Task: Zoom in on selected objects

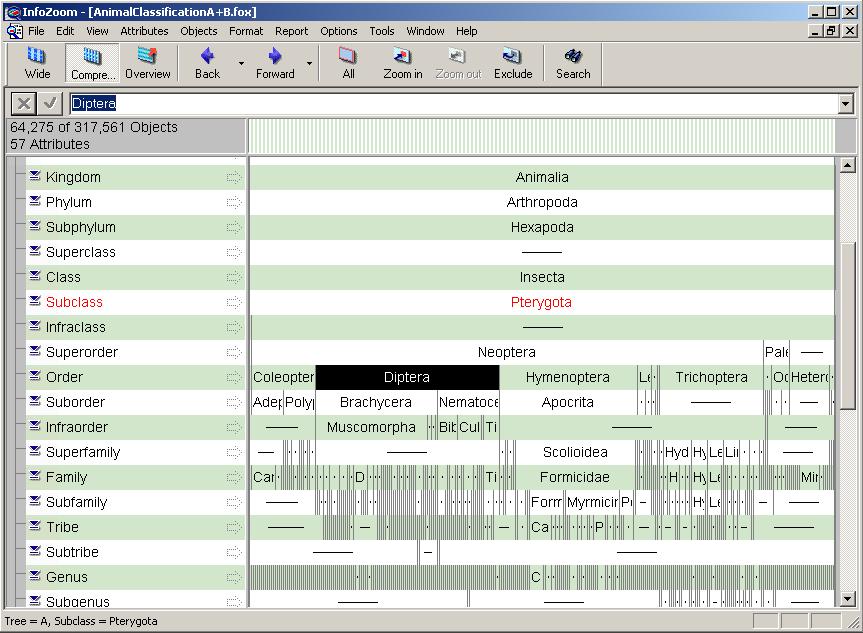Action: click(x=402, y=62)
